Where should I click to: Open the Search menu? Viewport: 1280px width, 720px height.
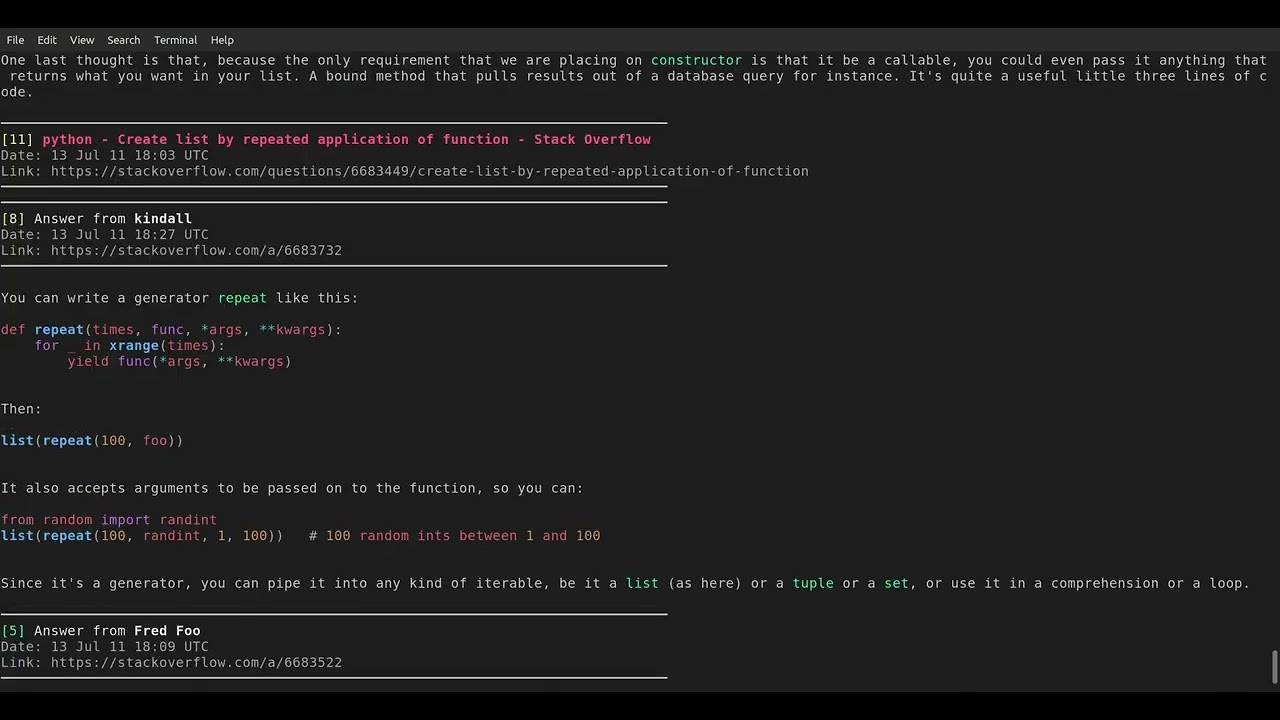(124, 40)
